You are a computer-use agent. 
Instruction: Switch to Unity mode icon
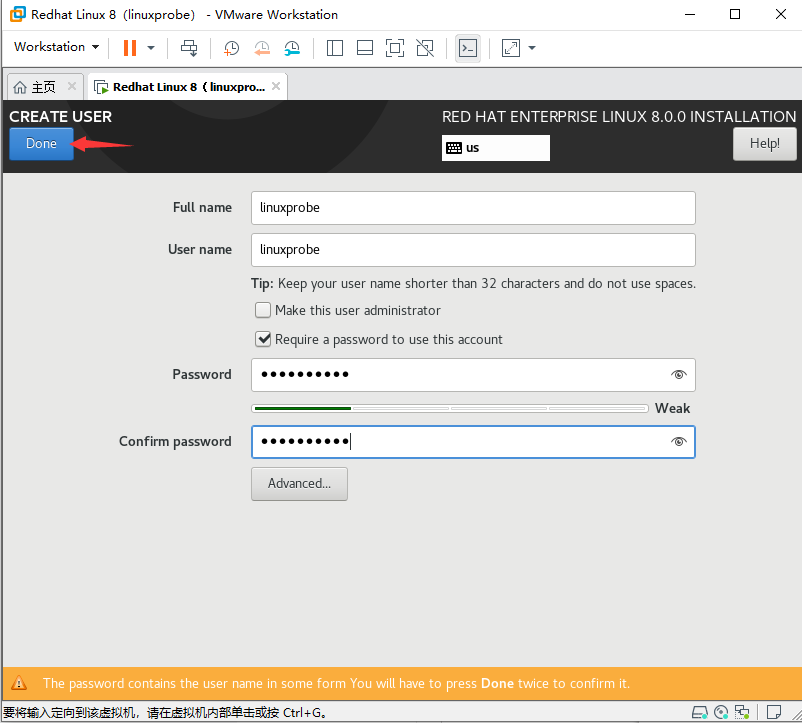tap(425, 48)
